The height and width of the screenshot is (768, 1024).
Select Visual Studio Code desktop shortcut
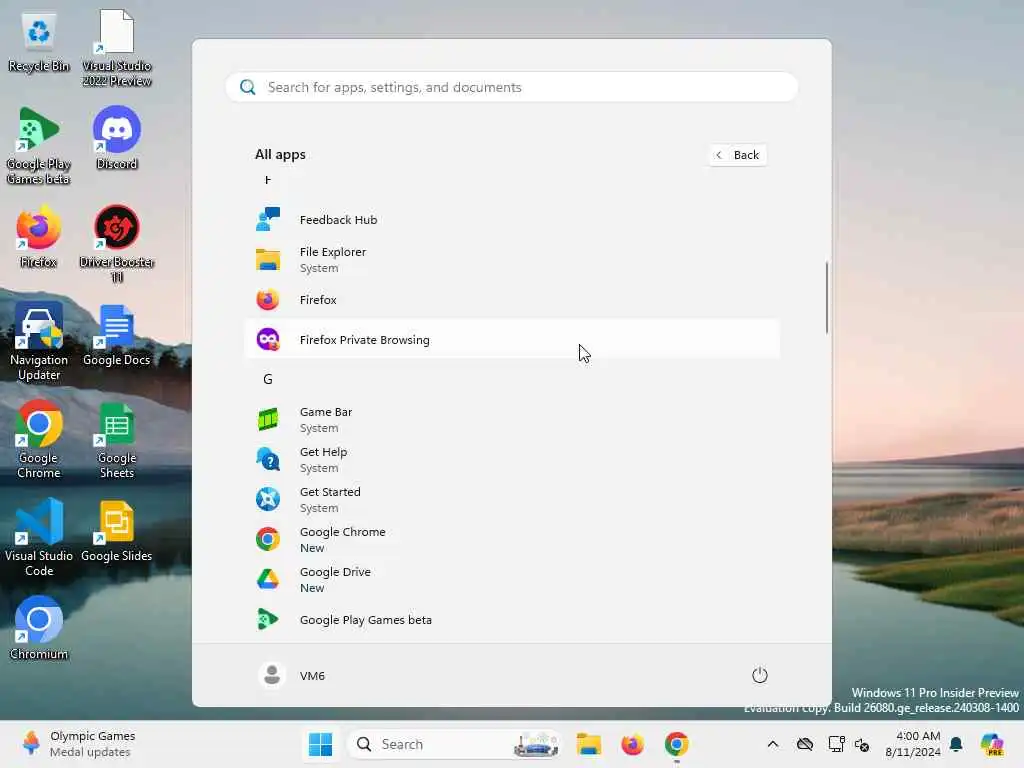point(39,537)
